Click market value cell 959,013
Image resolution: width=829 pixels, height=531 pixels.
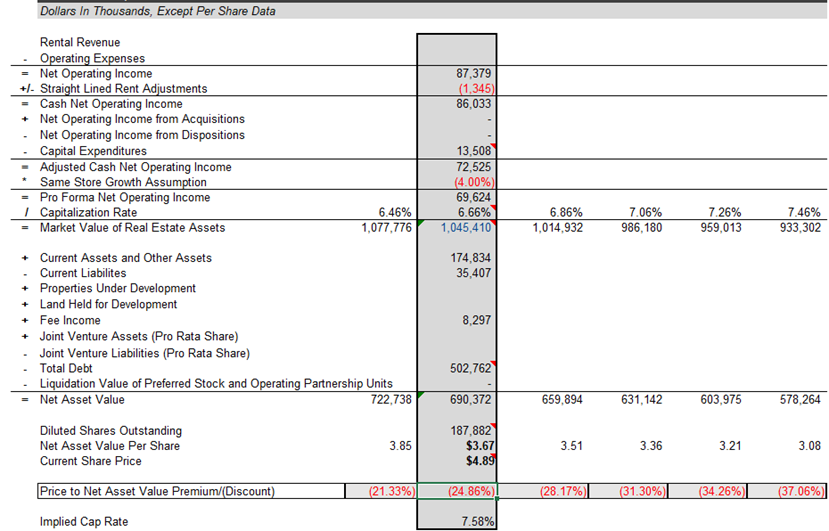click(721, 228)
